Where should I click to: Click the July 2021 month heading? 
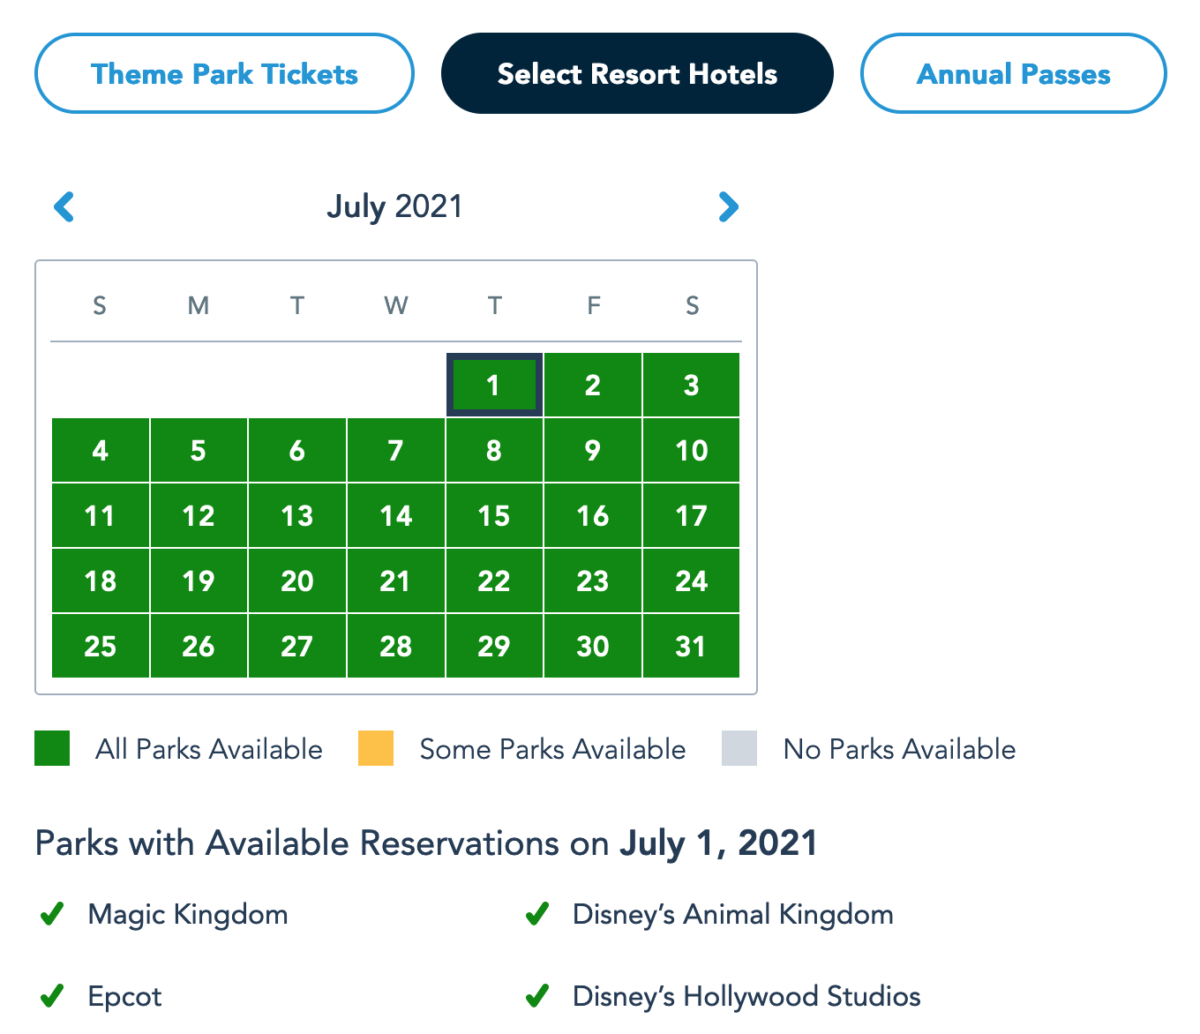(395, 207)
